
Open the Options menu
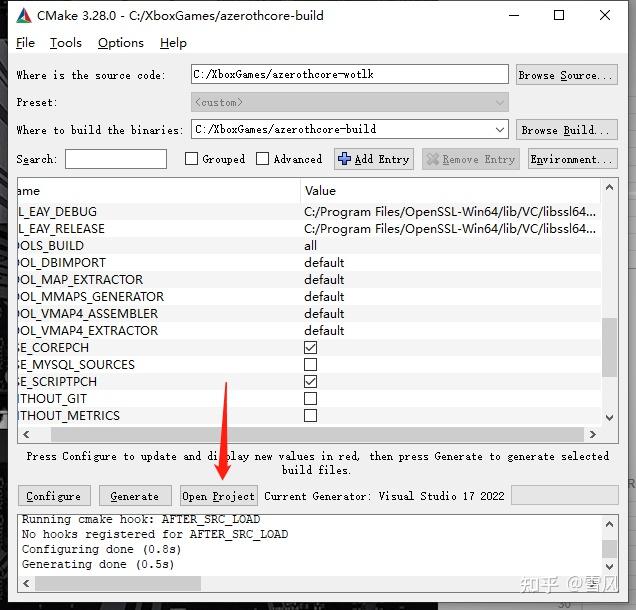click(121, 43)
